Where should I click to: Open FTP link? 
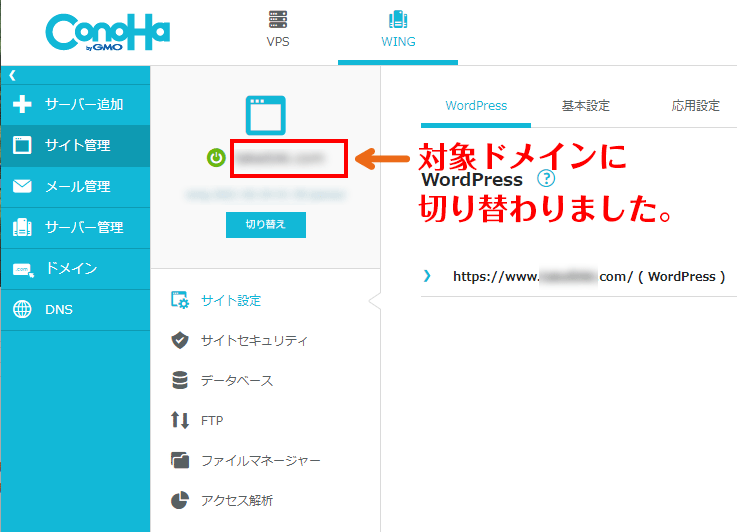click(x=212, y=421)
